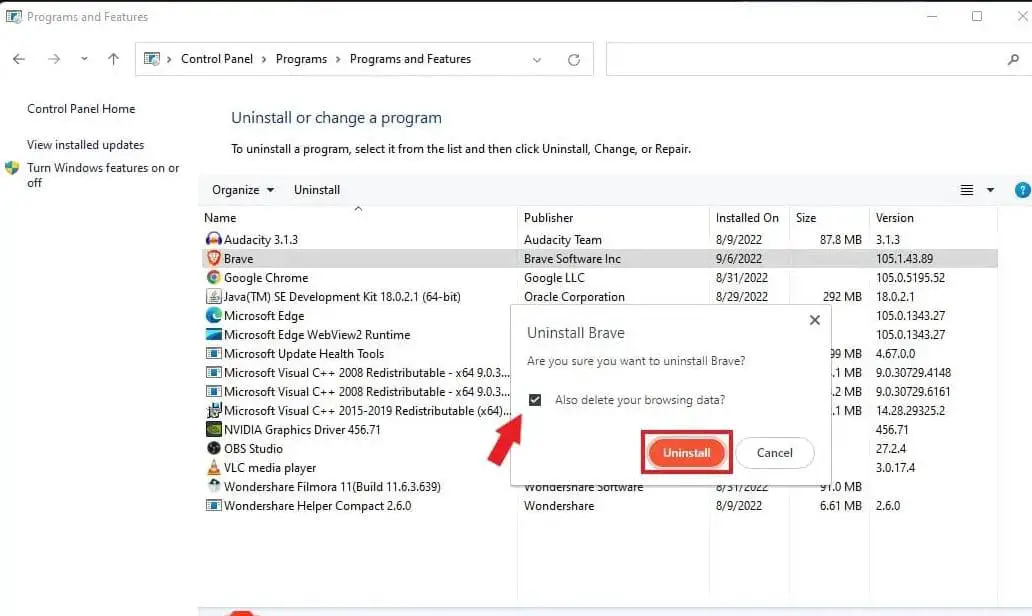The width and height of the screenshot is (1032, 616).
Task: Click the Visual C++ 2015-2019 Redistributable icon
Action: (x=213, y=411)
